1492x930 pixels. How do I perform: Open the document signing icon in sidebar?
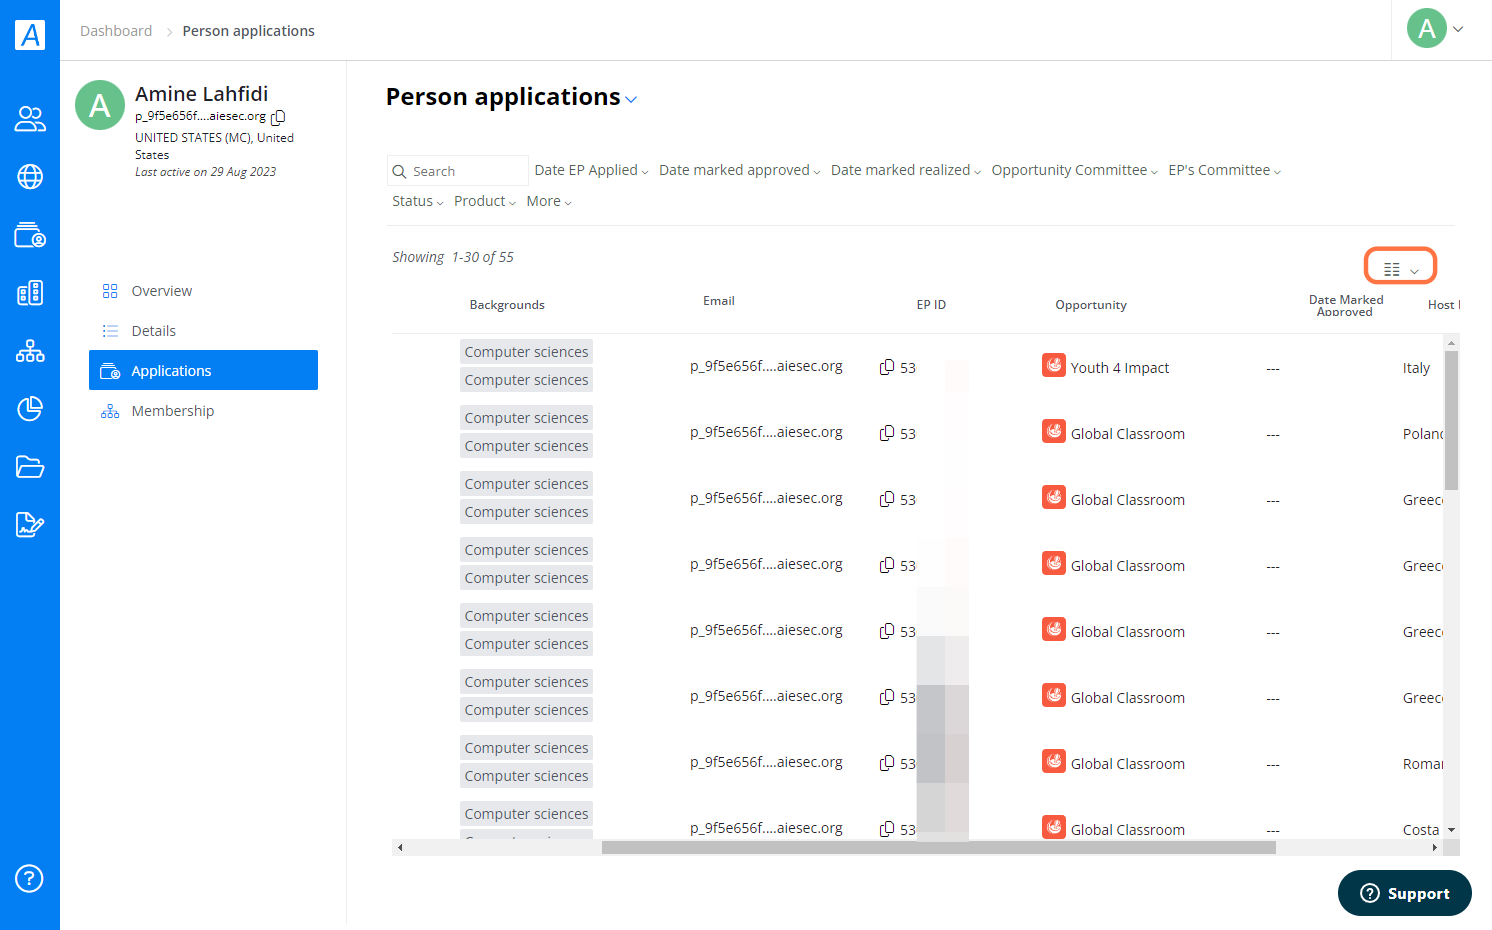[x=30, y=525]
